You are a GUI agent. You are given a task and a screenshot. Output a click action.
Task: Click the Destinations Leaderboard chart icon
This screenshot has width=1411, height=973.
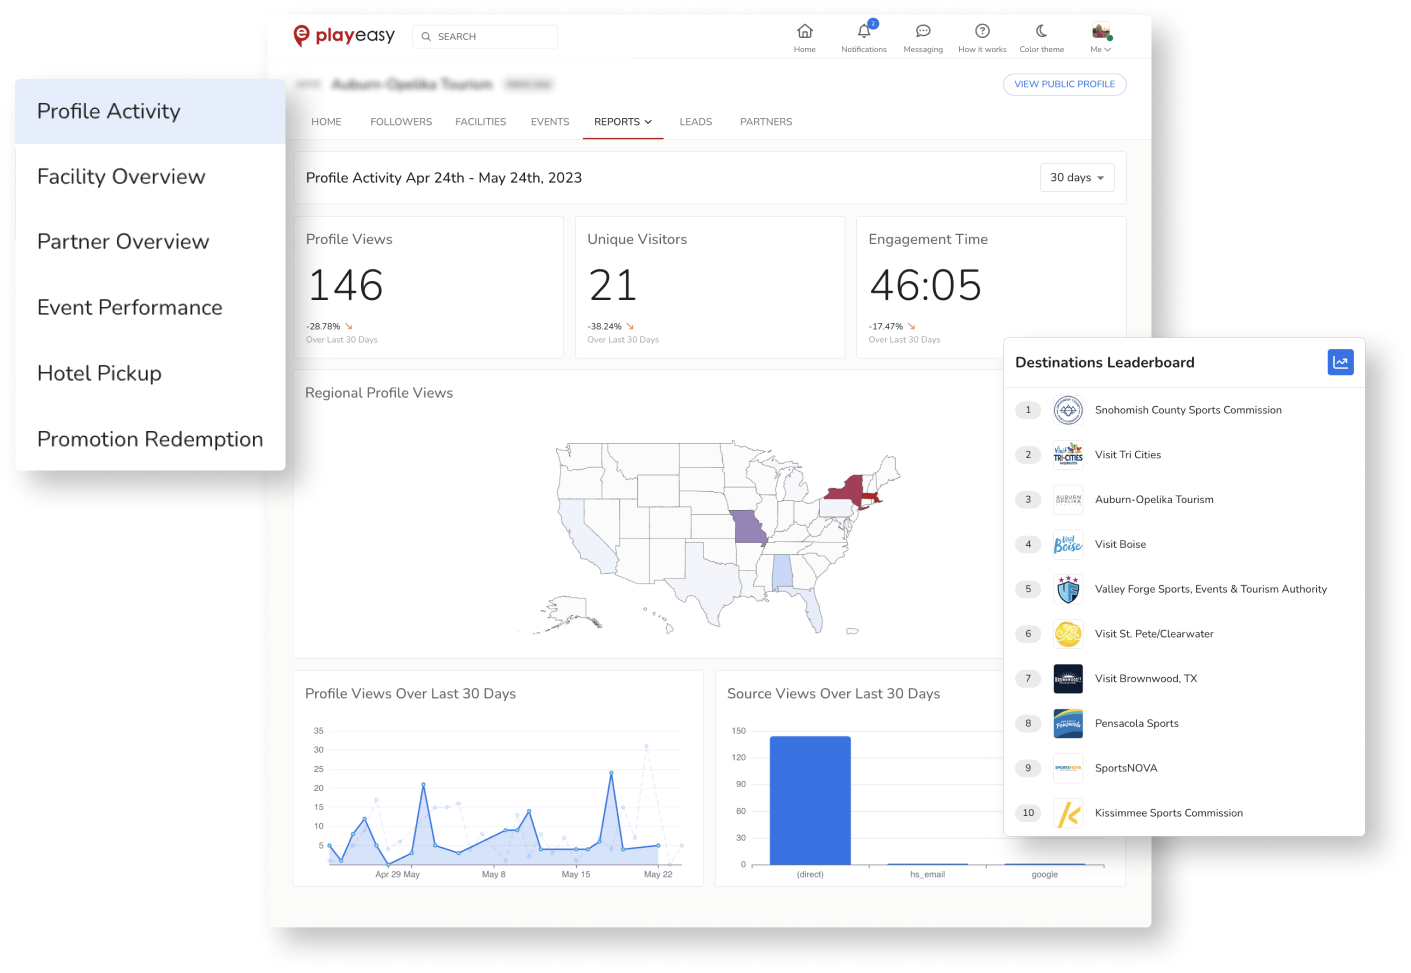coord(1340,362)
